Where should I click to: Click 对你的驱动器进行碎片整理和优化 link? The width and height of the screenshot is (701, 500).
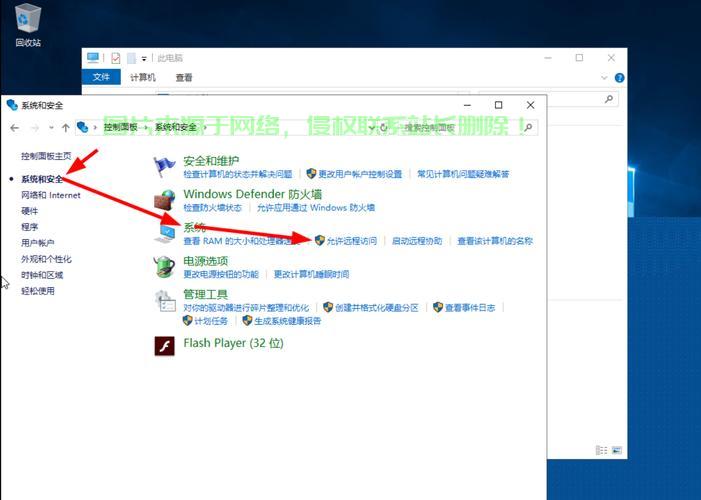246,308
